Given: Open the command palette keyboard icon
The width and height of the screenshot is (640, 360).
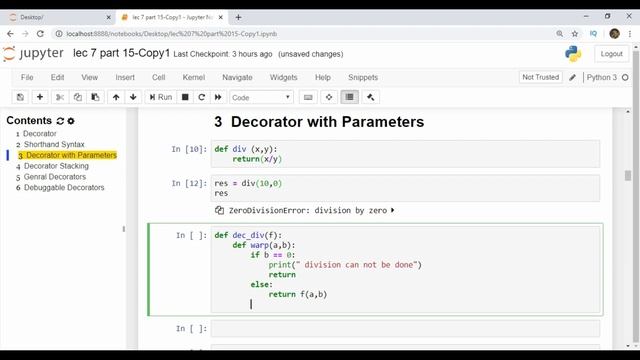Looking at the screenshot, I should (308, 97).
